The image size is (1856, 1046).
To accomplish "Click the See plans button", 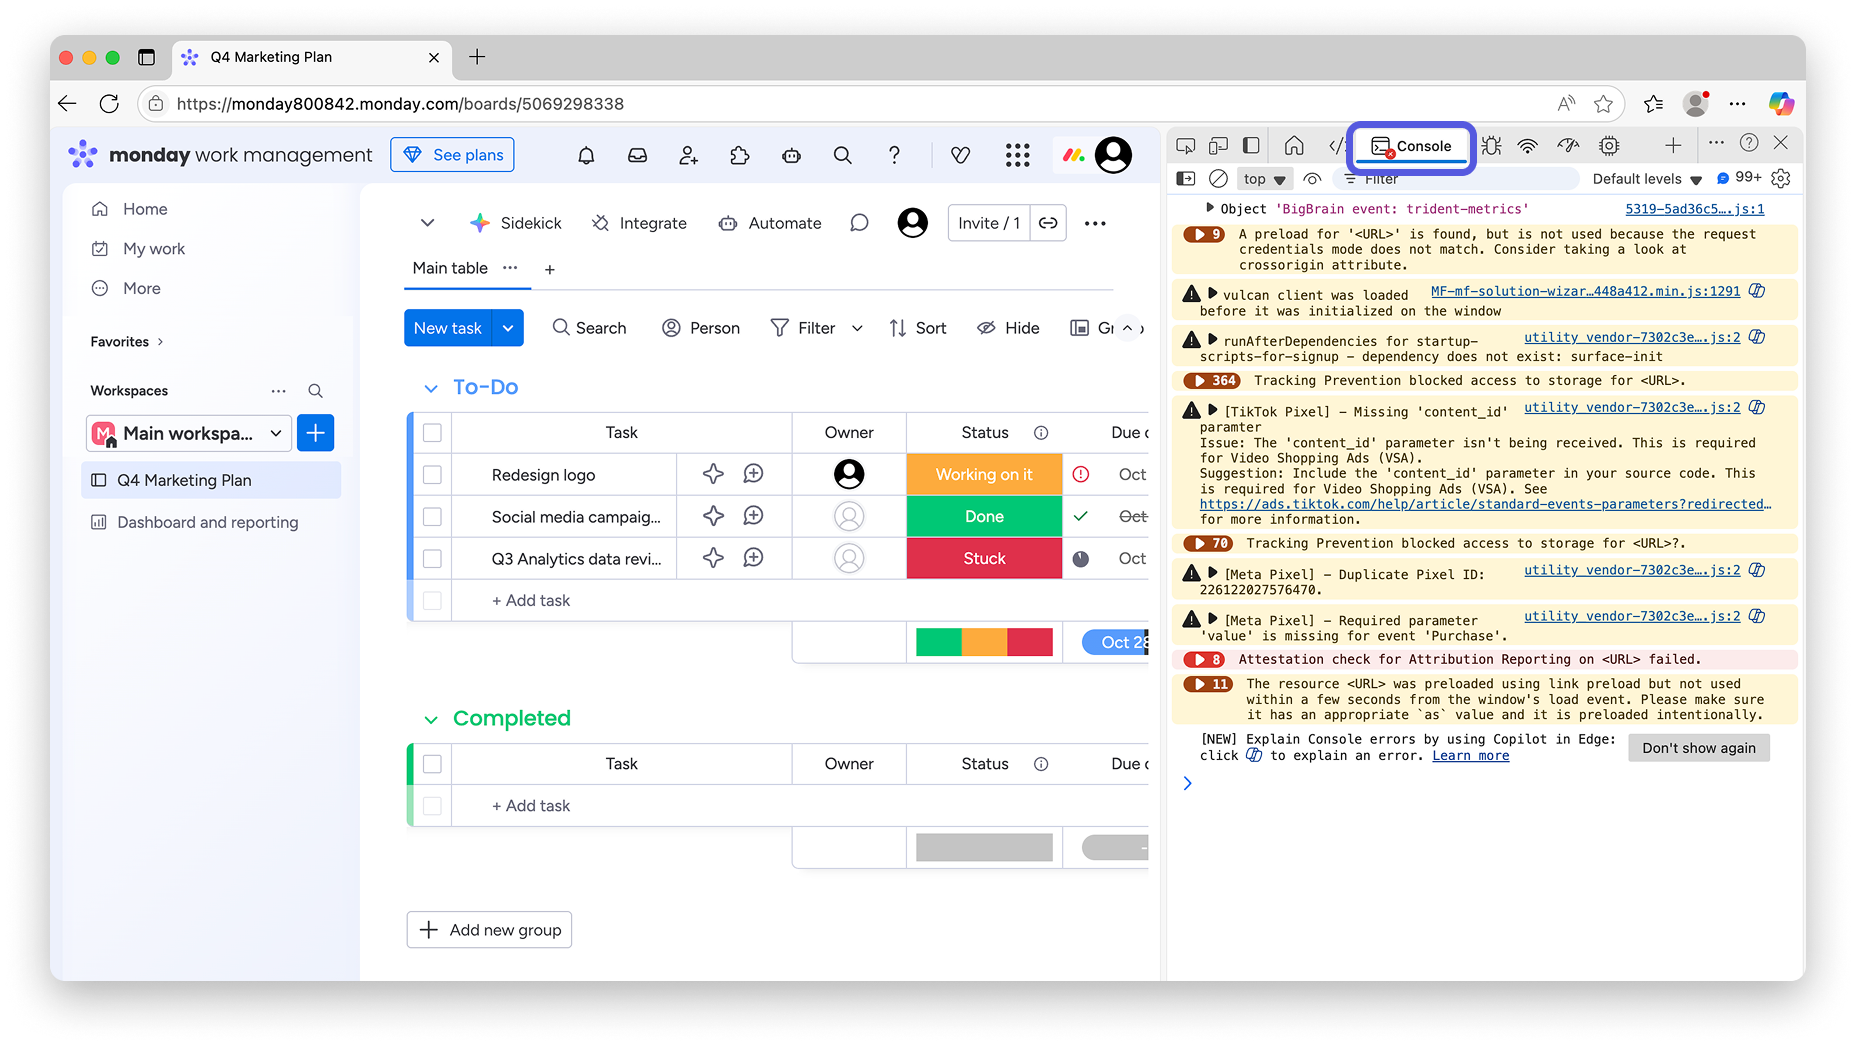I will tap(452, 155).
